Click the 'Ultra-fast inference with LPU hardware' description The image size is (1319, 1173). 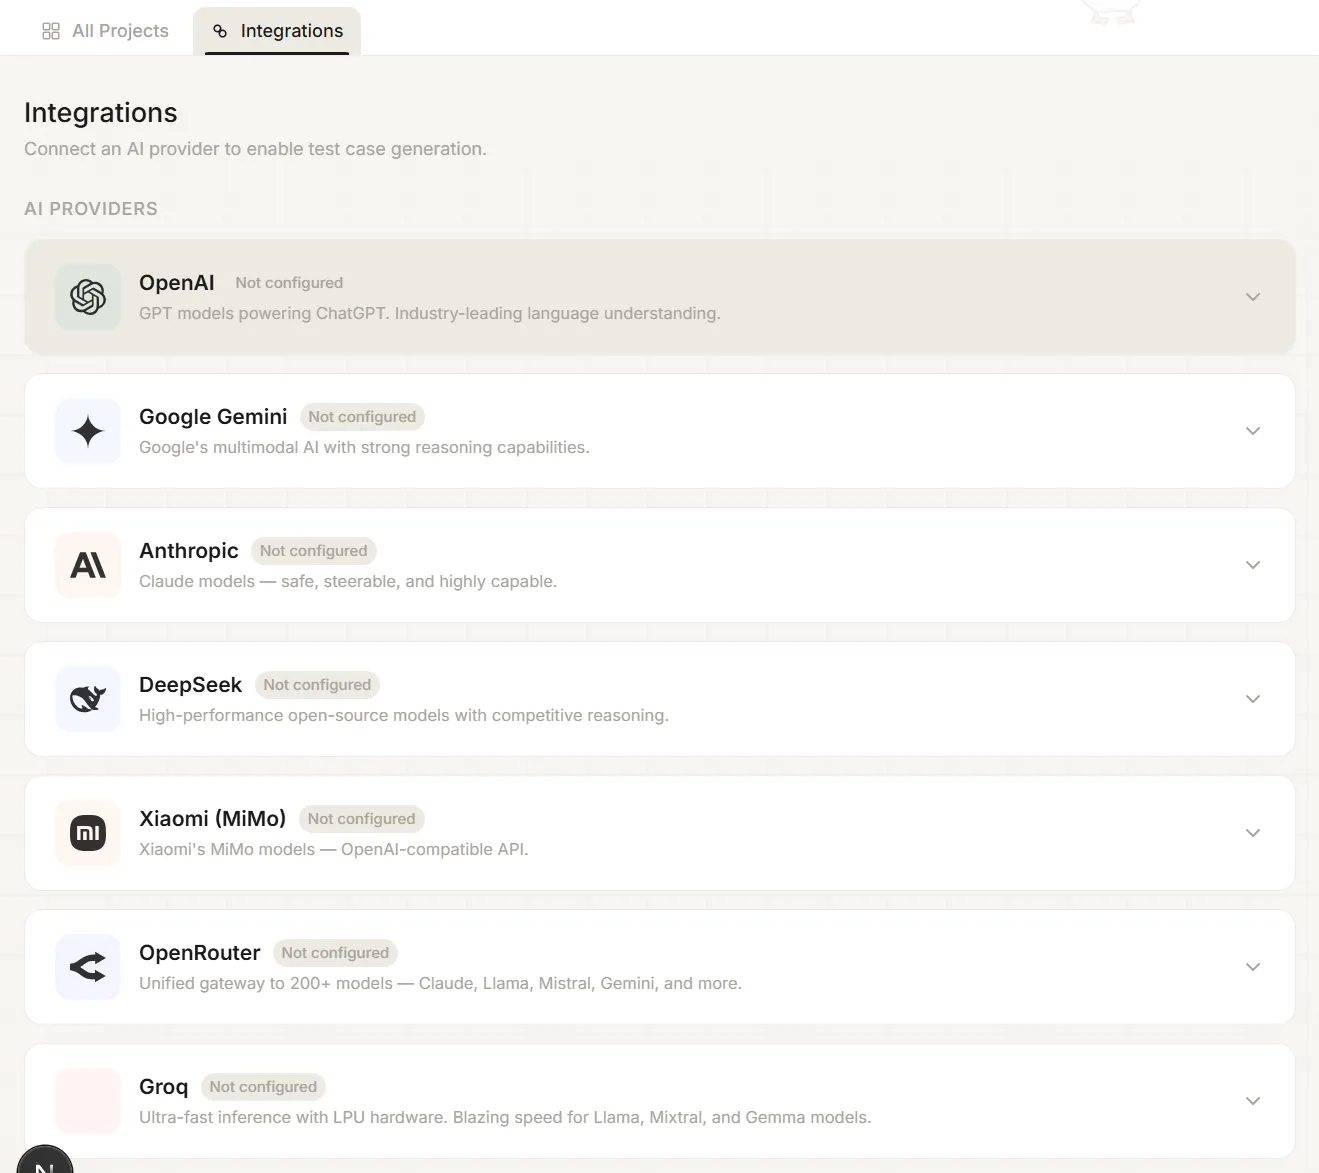(505, 1117)
